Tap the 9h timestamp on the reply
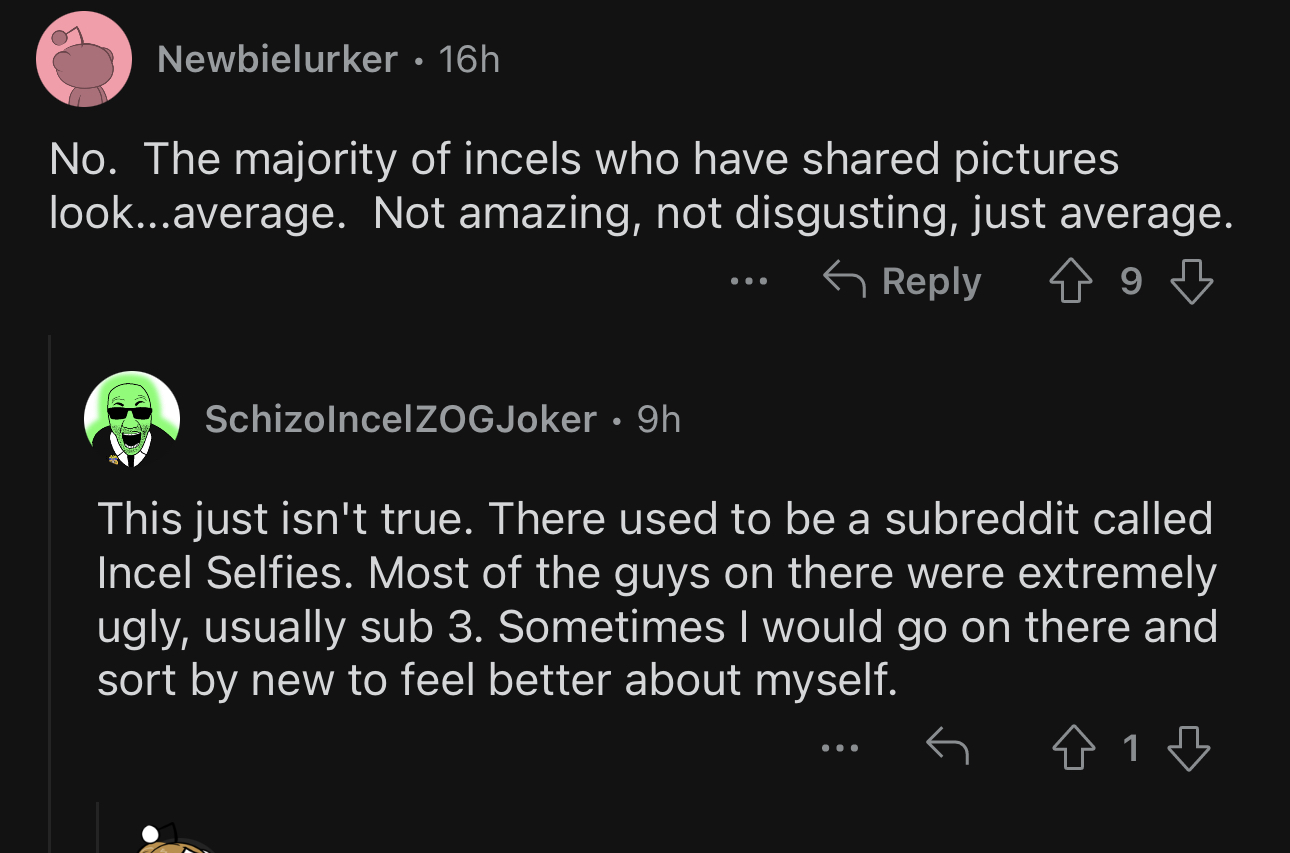This screenshot has width=1290, height=853. tap(659, 420)
